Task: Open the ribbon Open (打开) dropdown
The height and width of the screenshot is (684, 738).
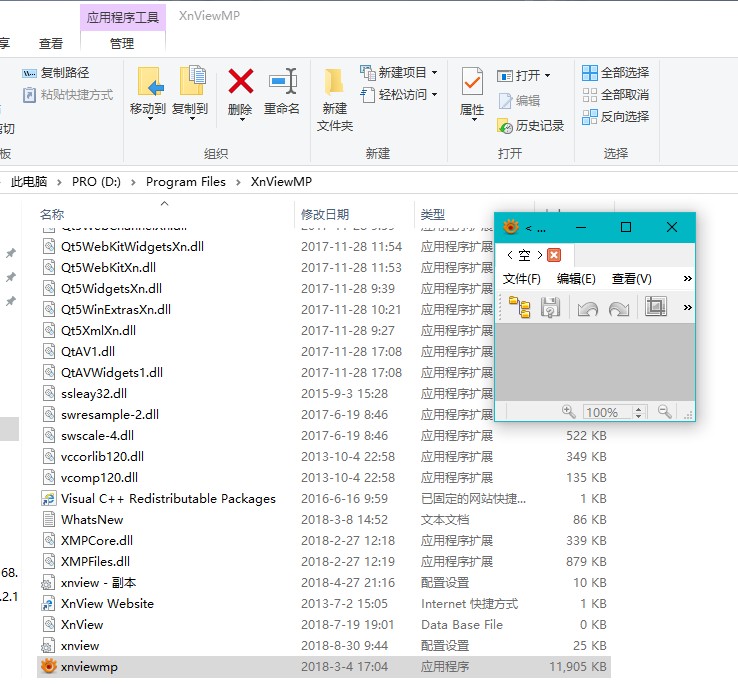Action: coord(524,75)
